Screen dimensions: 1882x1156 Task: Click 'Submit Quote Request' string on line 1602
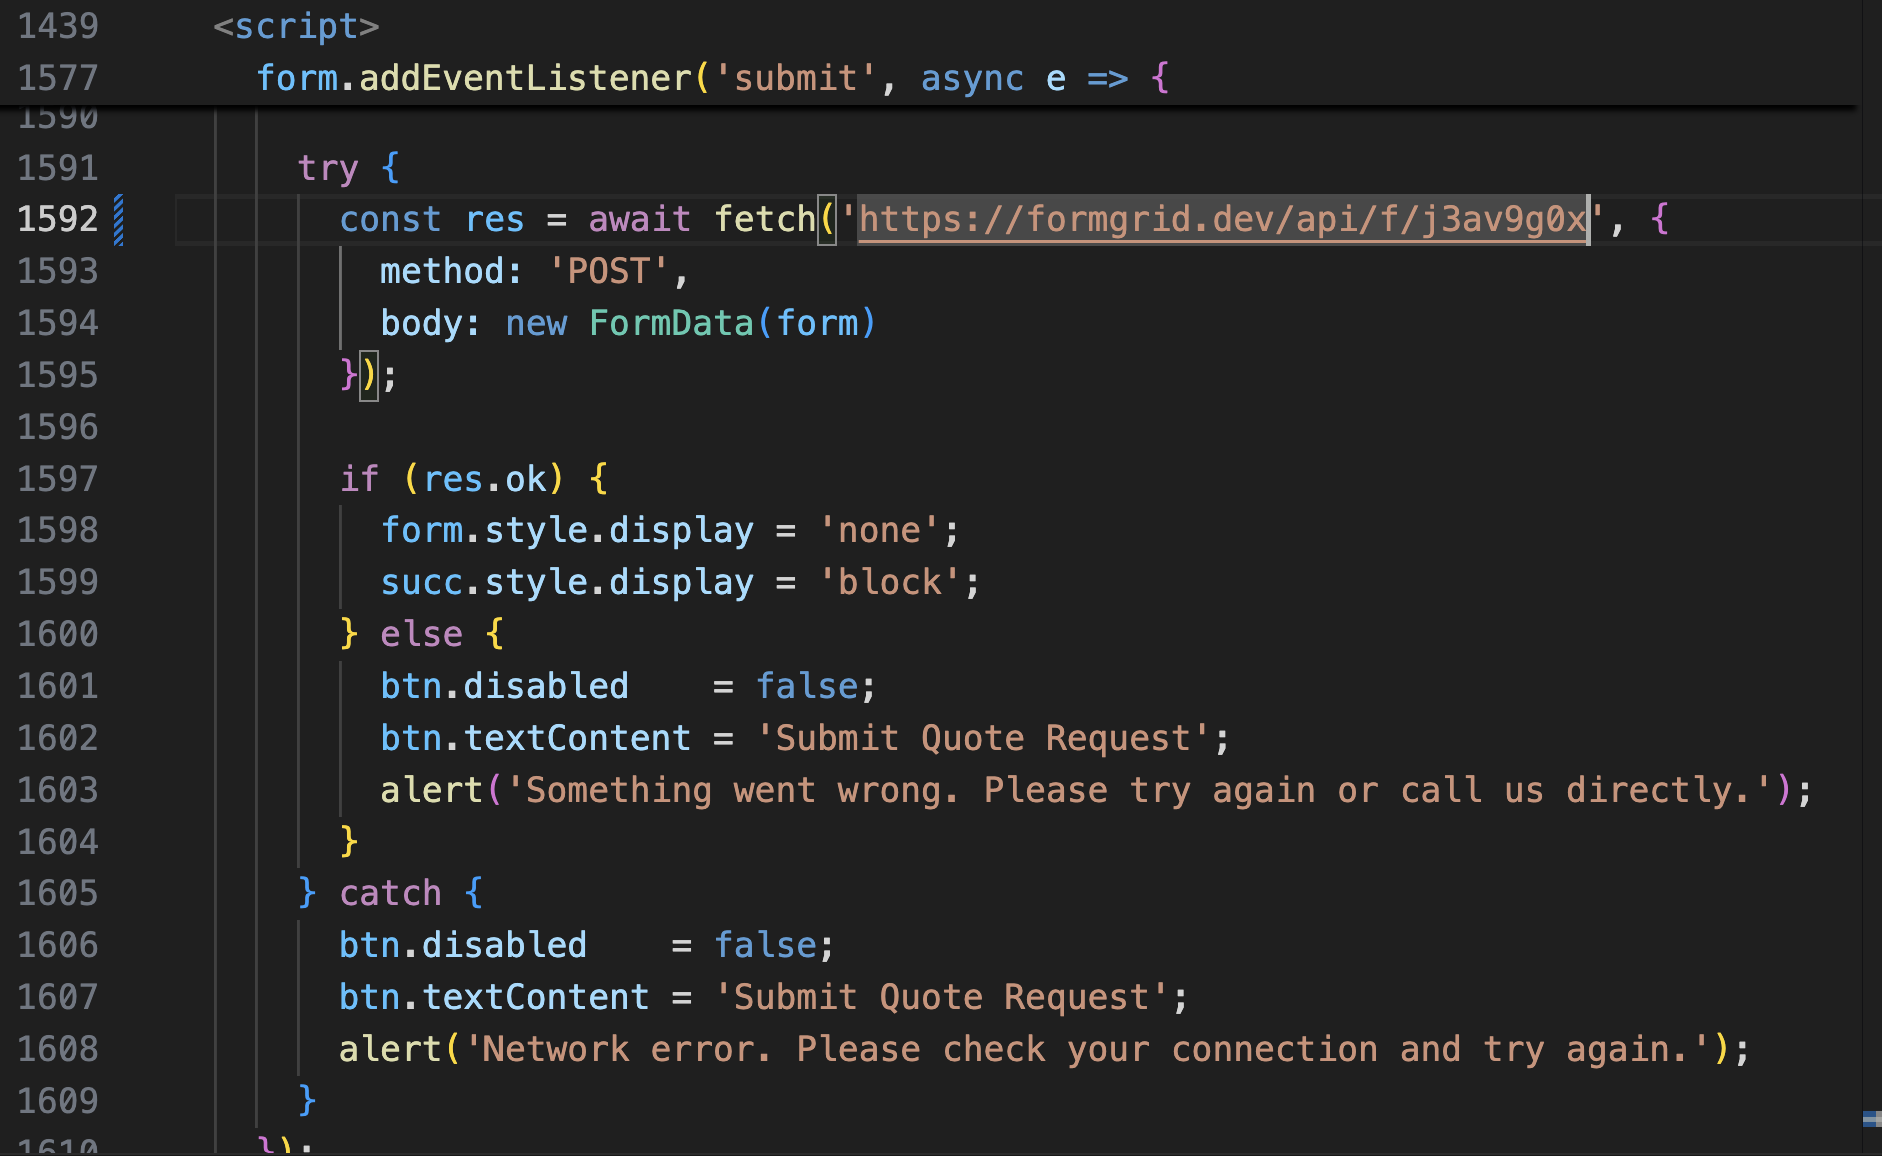pos(983,738)
